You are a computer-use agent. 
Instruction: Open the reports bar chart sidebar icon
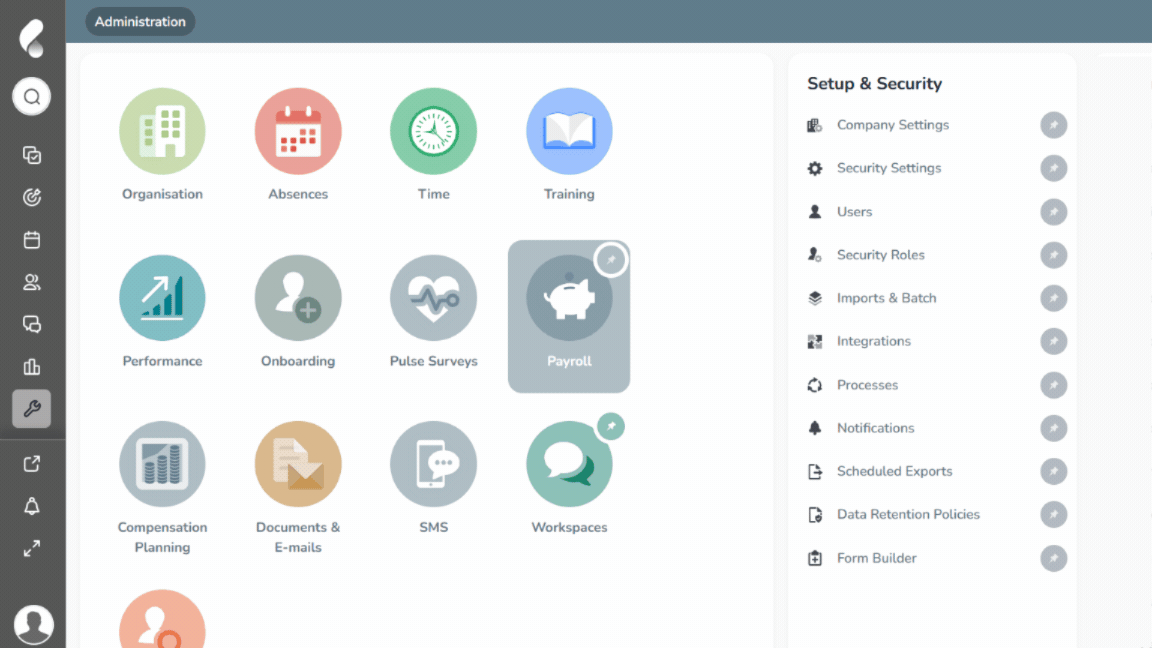pyautogui.click(x=32, y=367)
